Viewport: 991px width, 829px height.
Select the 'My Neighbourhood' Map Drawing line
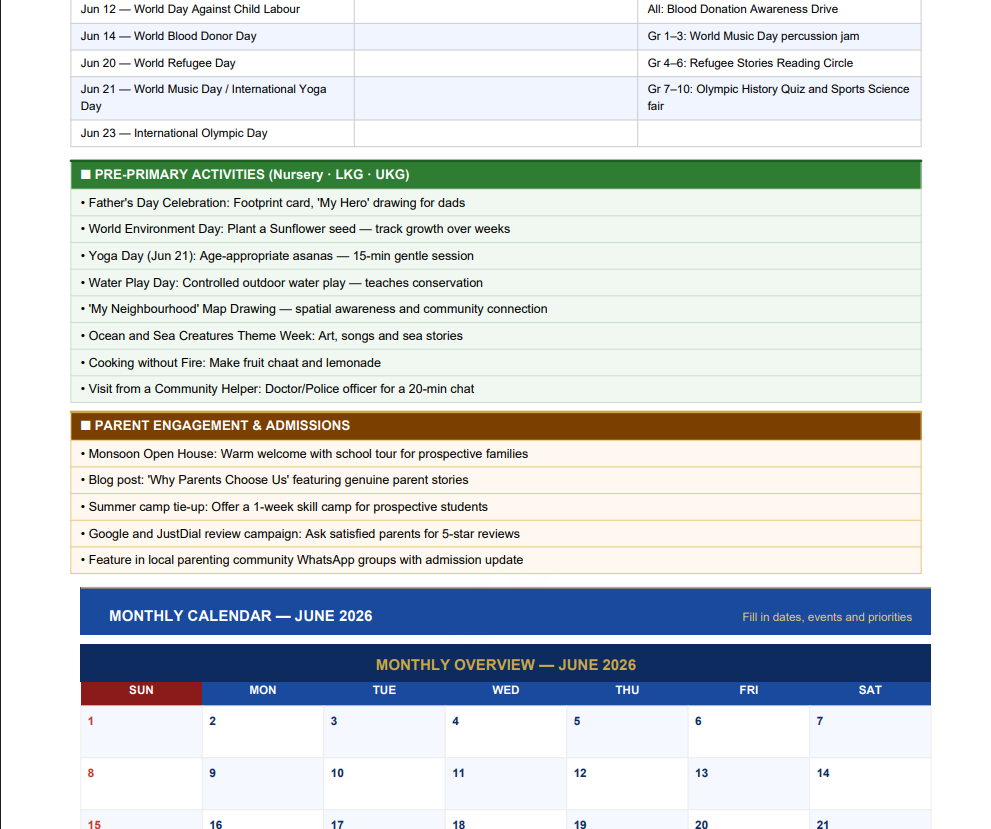coord(496,309)
